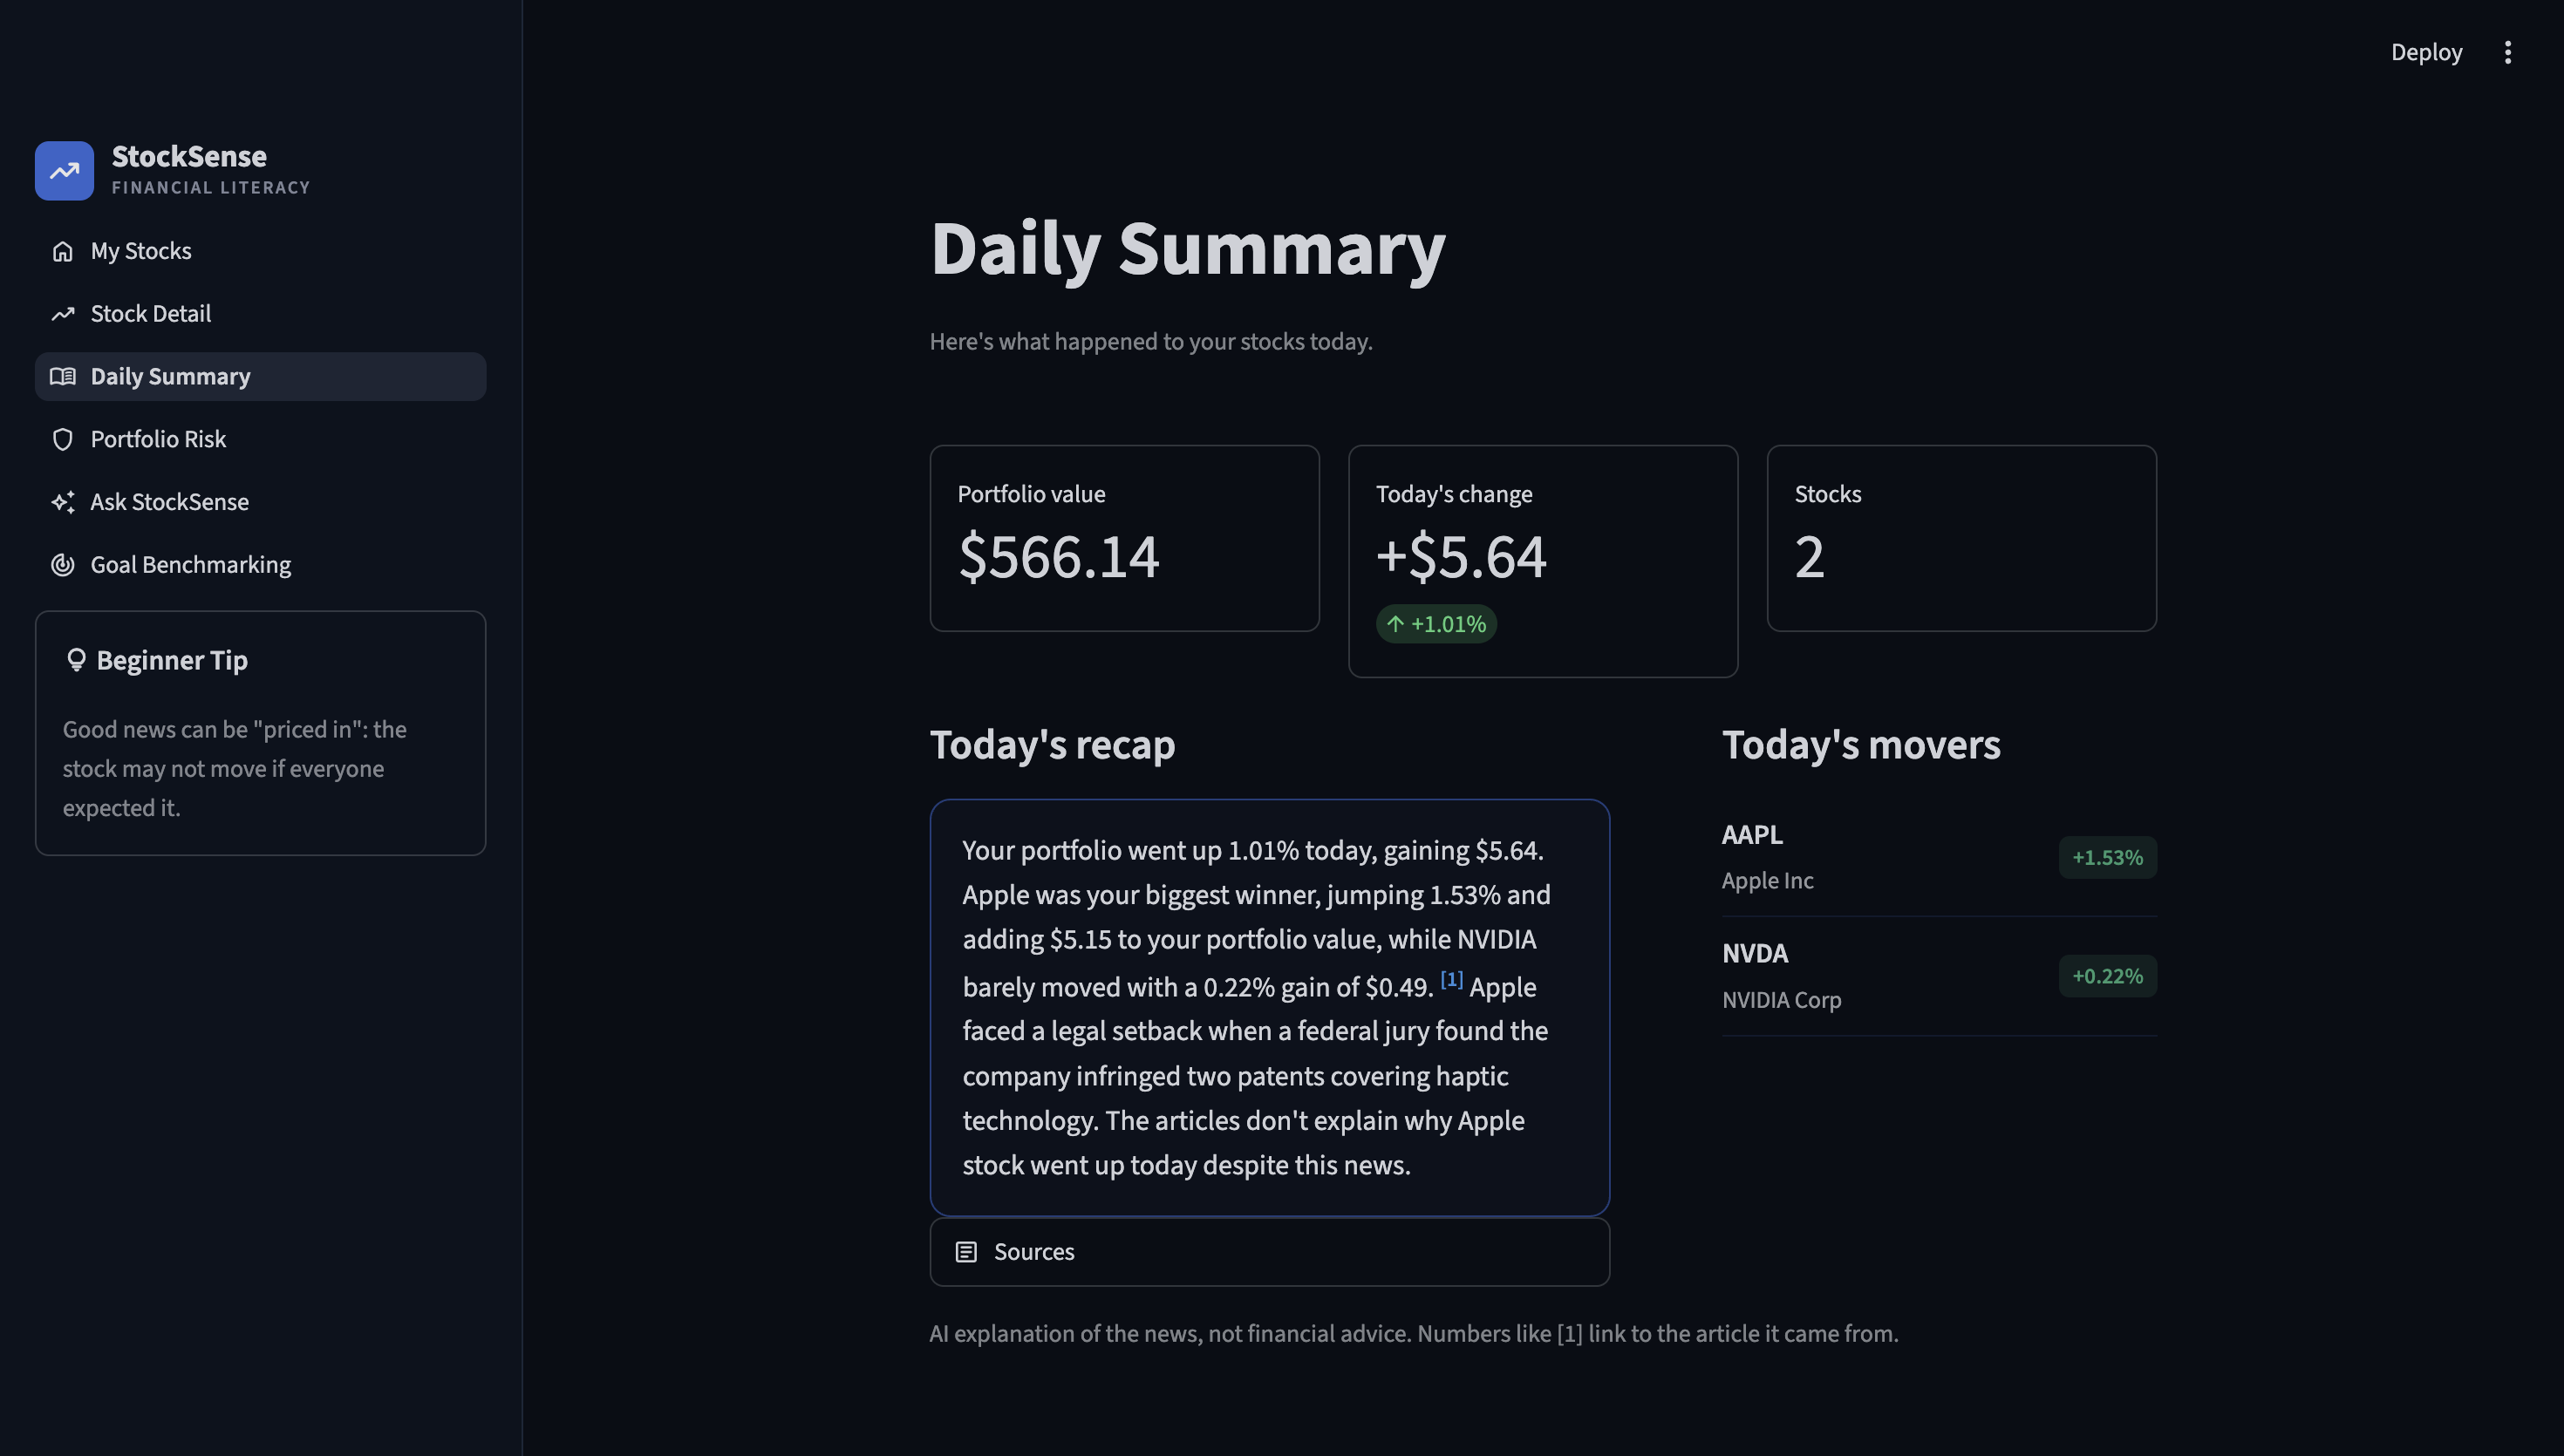
Task: Select the AAPL Apple Inc mover row
Action: [x=1939, y=857]
